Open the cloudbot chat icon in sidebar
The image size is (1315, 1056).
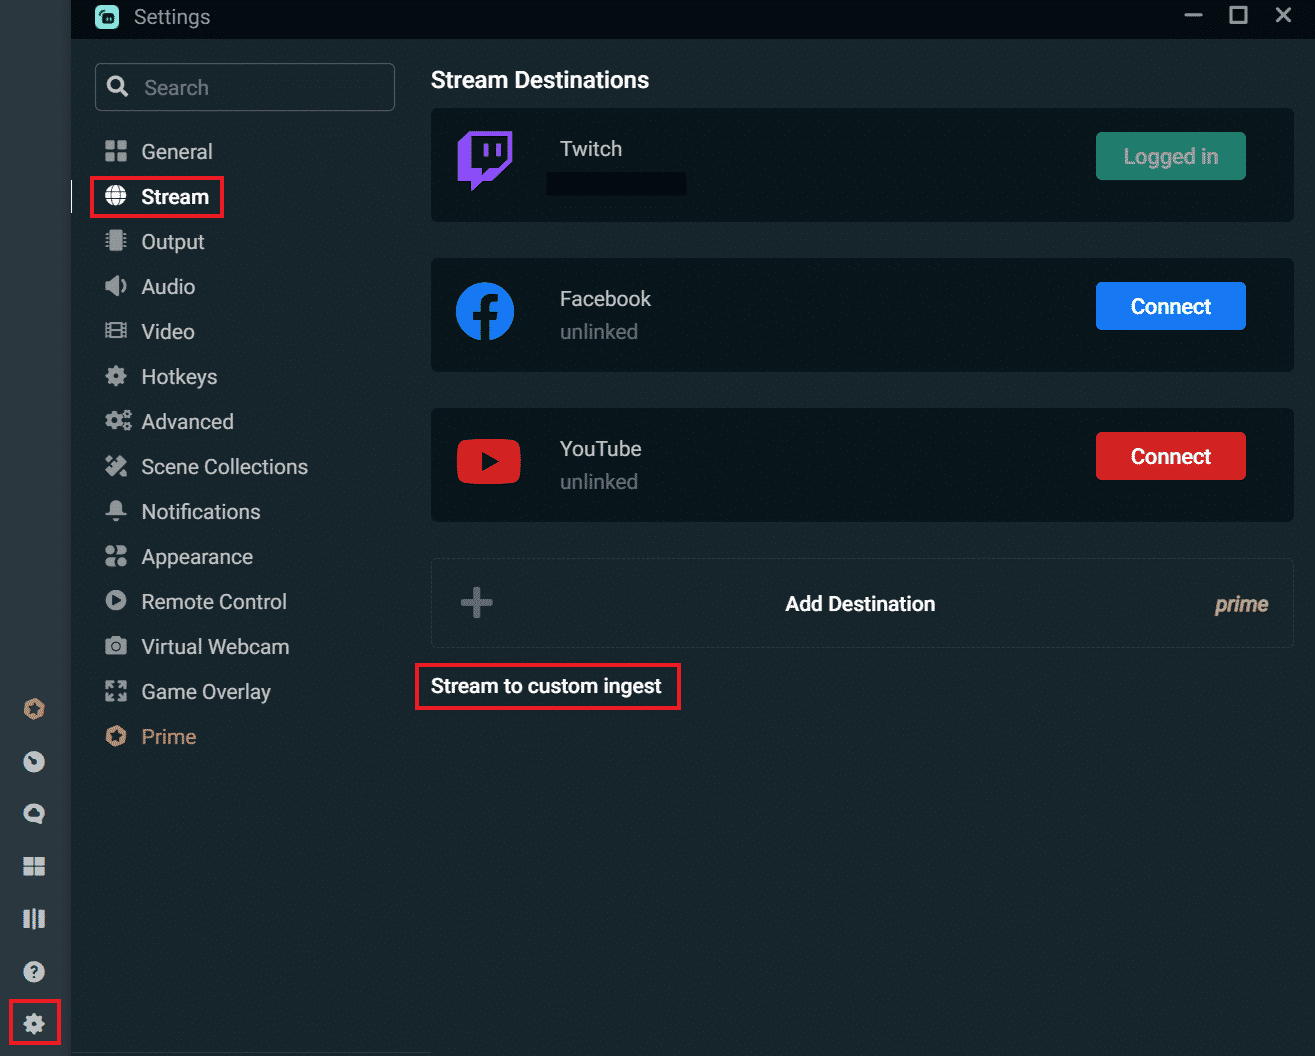(34, 814)
